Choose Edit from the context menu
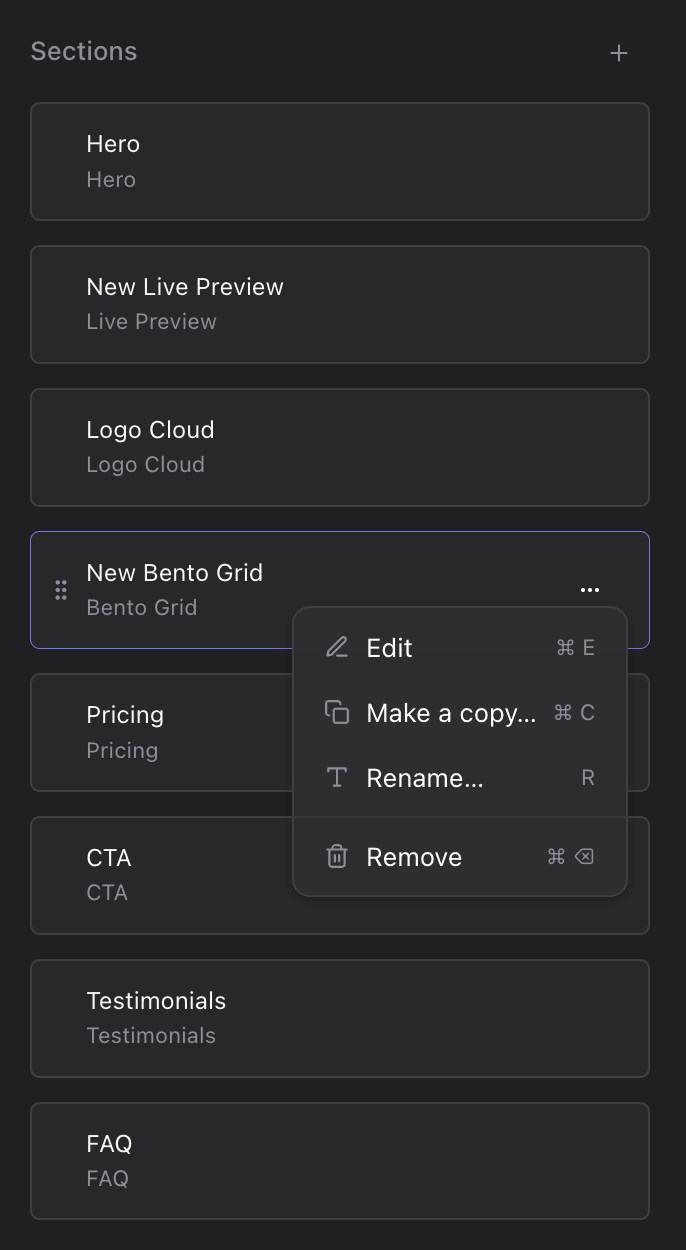Screen dimensions: 686x1250 point(460,648)
